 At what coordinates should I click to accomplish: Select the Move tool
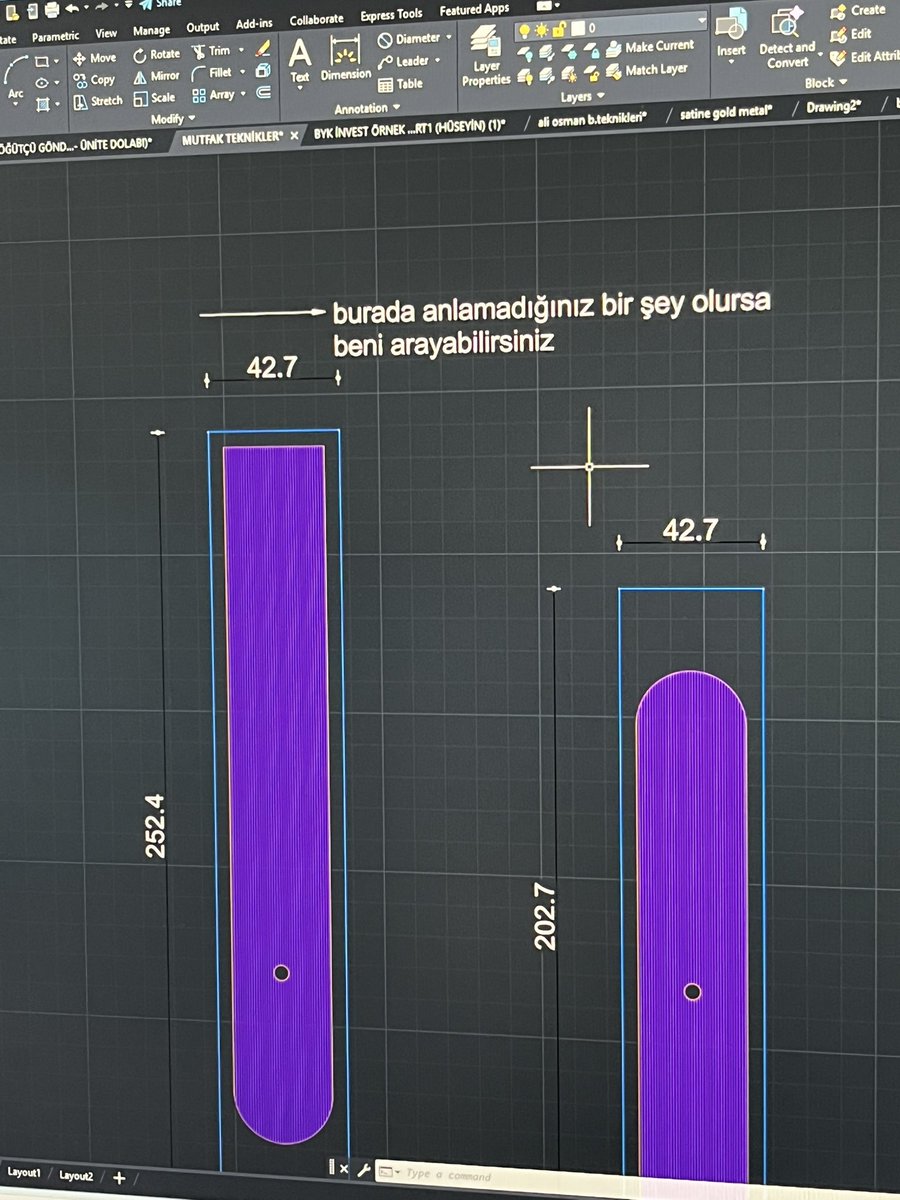pyautogui.click(x=95, y=58)
